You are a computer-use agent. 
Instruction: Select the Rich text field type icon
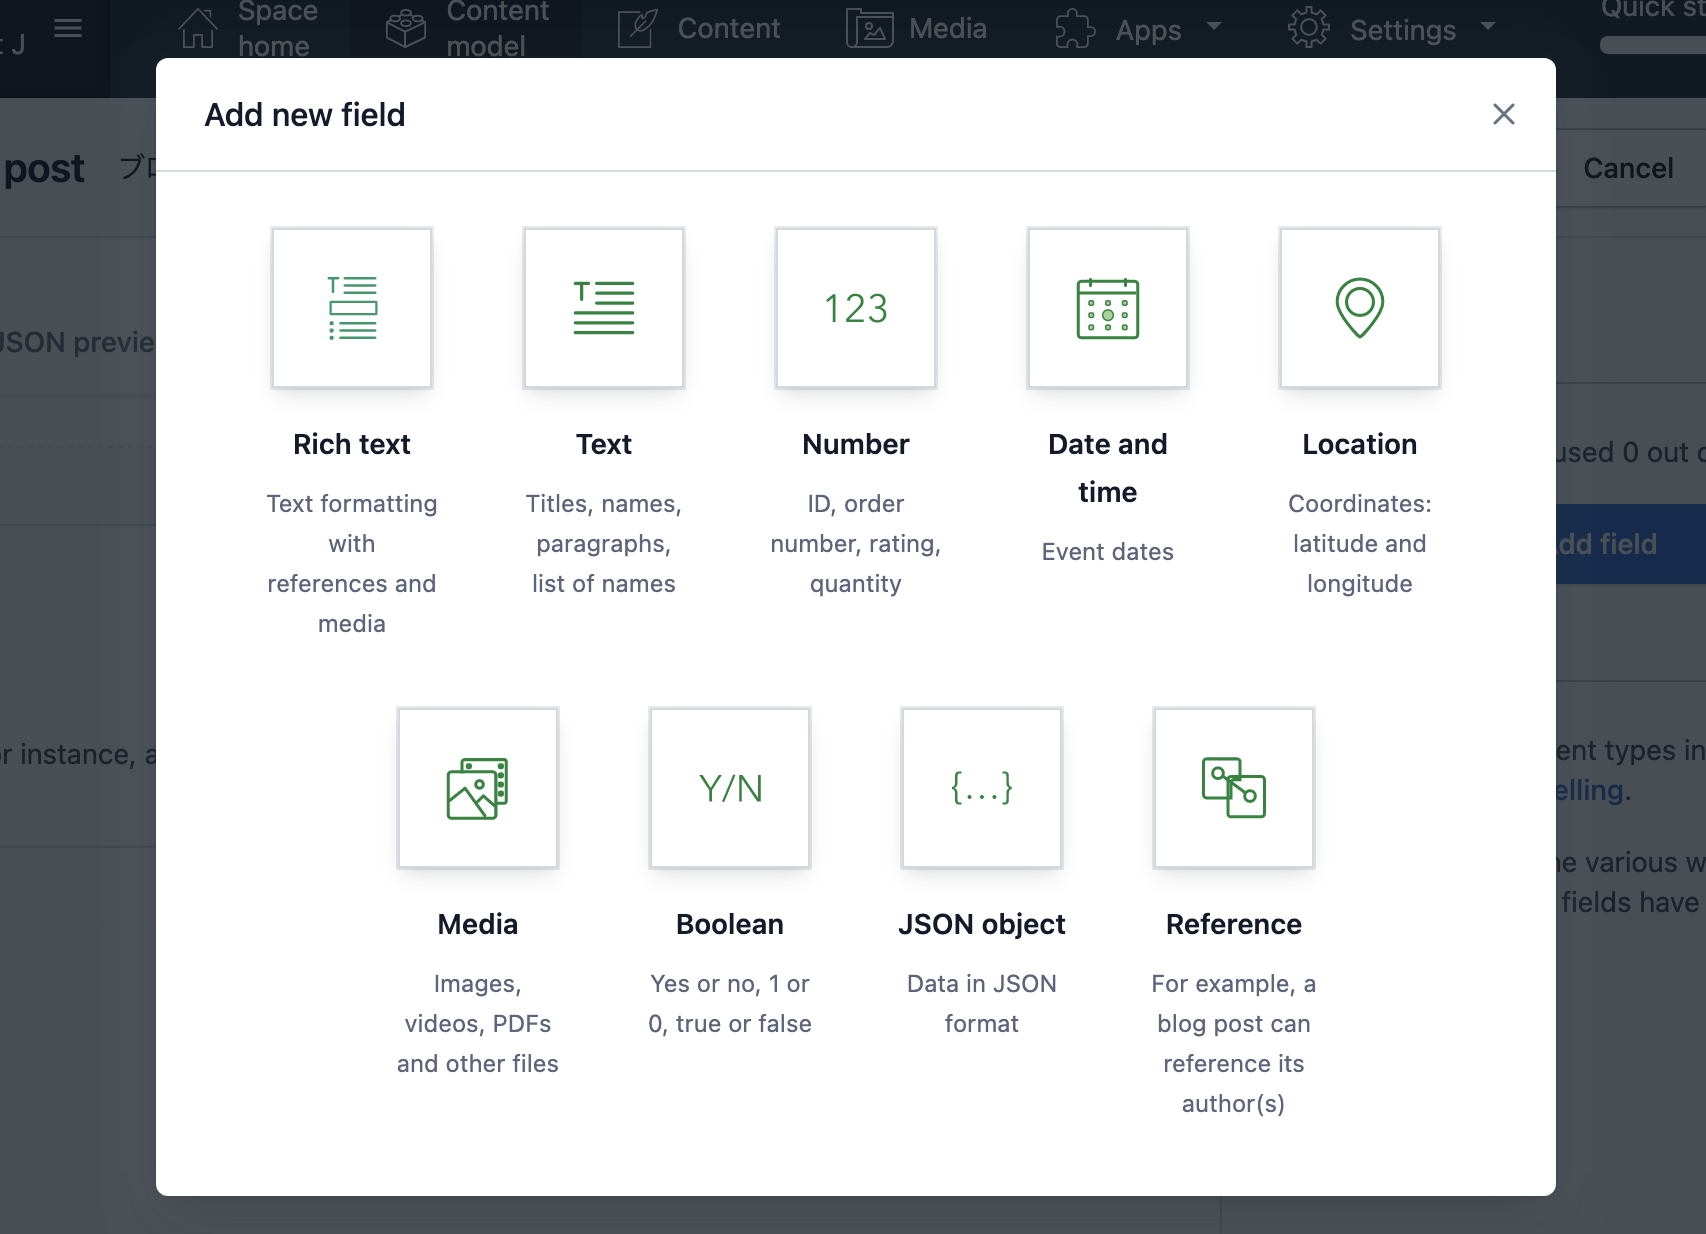pos(352,308)
